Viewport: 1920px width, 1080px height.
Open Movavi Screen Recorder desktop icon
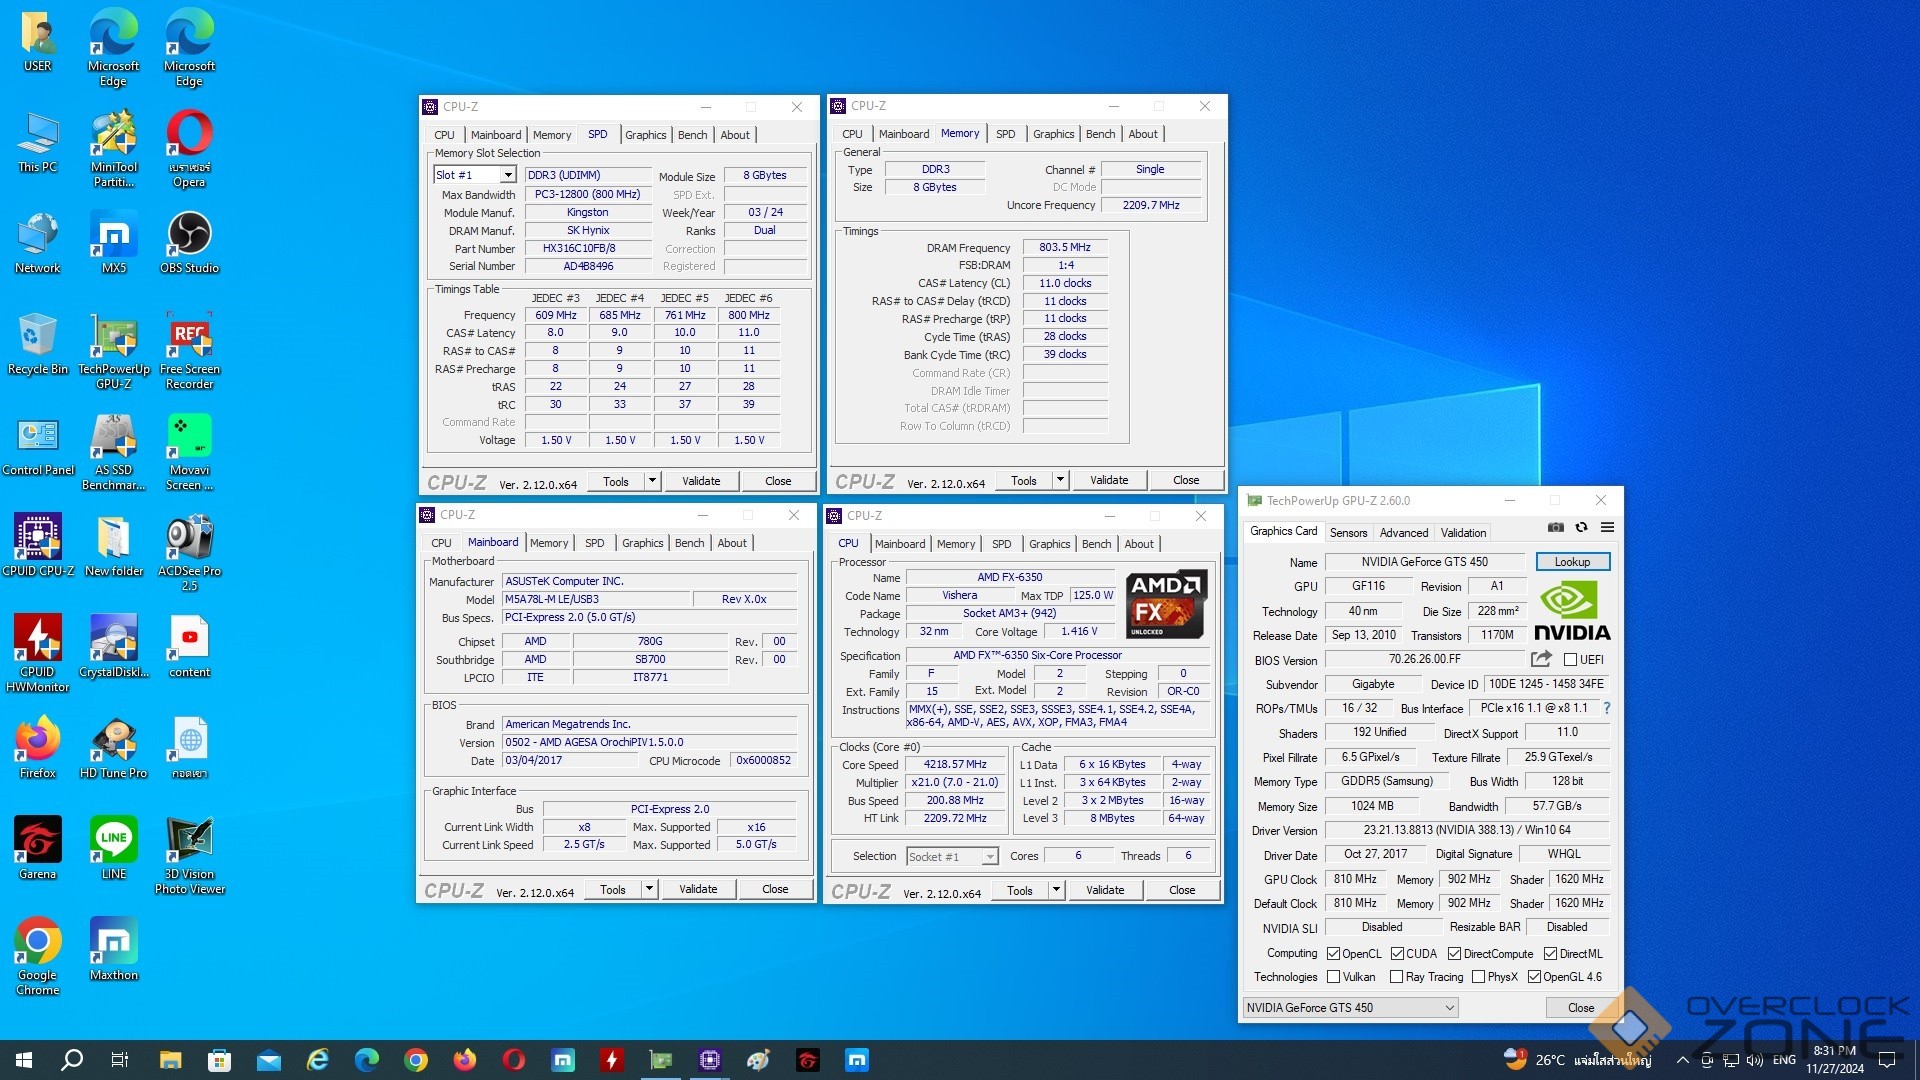pyautogui.click(x=189, y=453)
